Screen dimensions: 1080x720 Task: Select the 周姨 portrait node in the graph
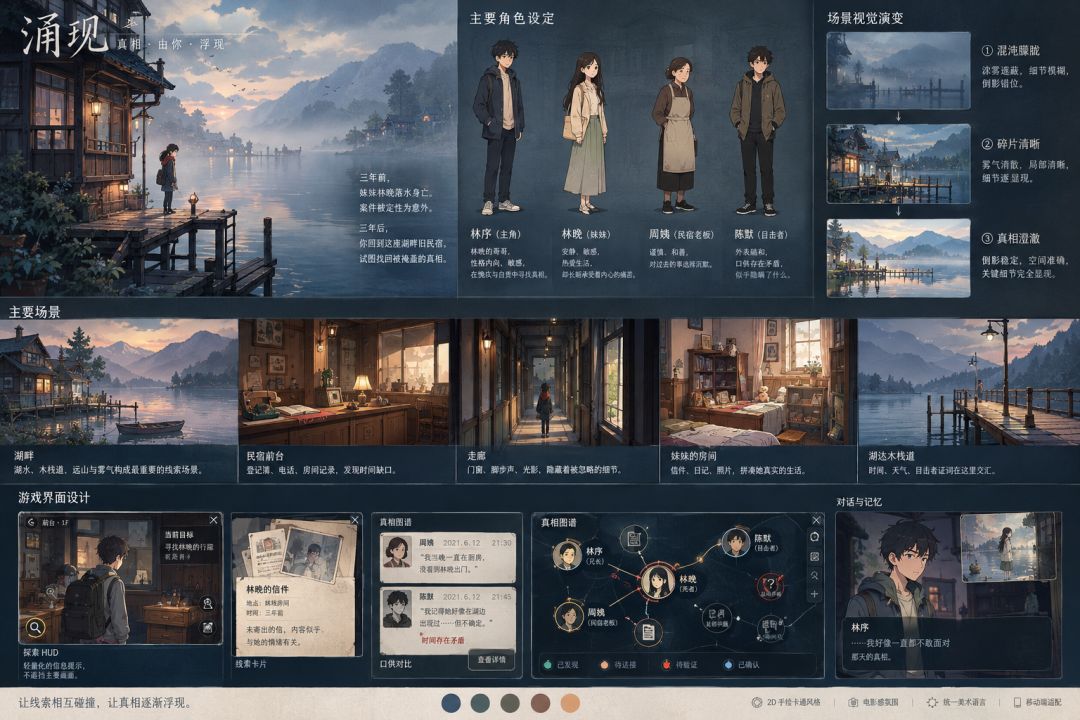570,616
